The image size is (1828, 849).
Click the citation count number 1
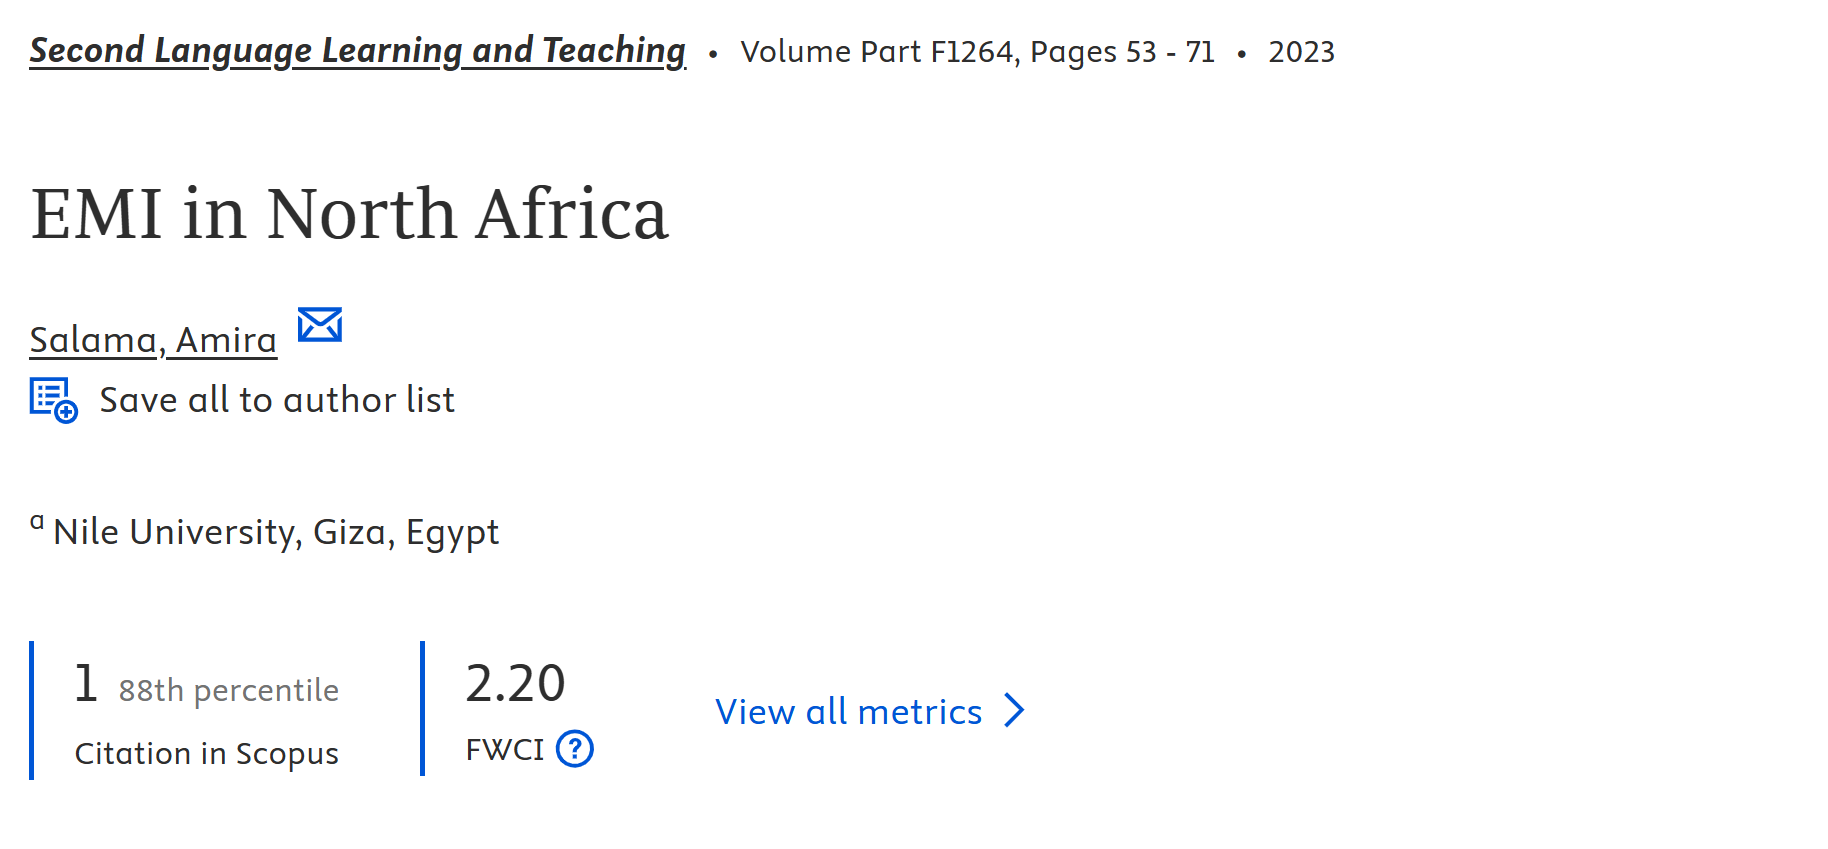pos(86,684)
